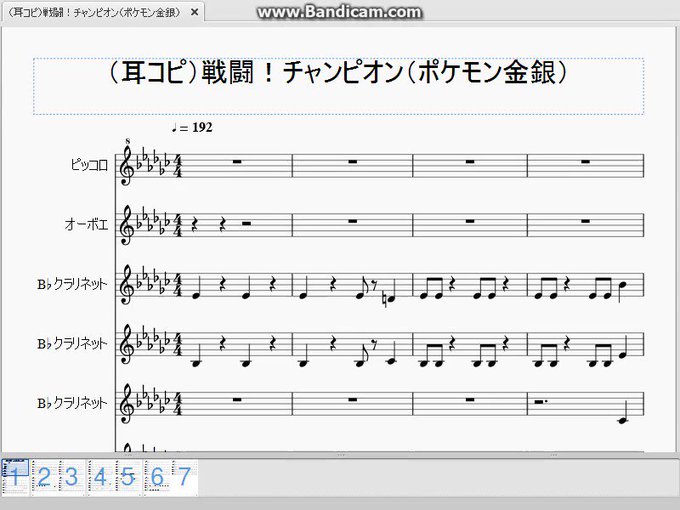Open page 2 thumbnail in navigator

[x=44, y=477]
